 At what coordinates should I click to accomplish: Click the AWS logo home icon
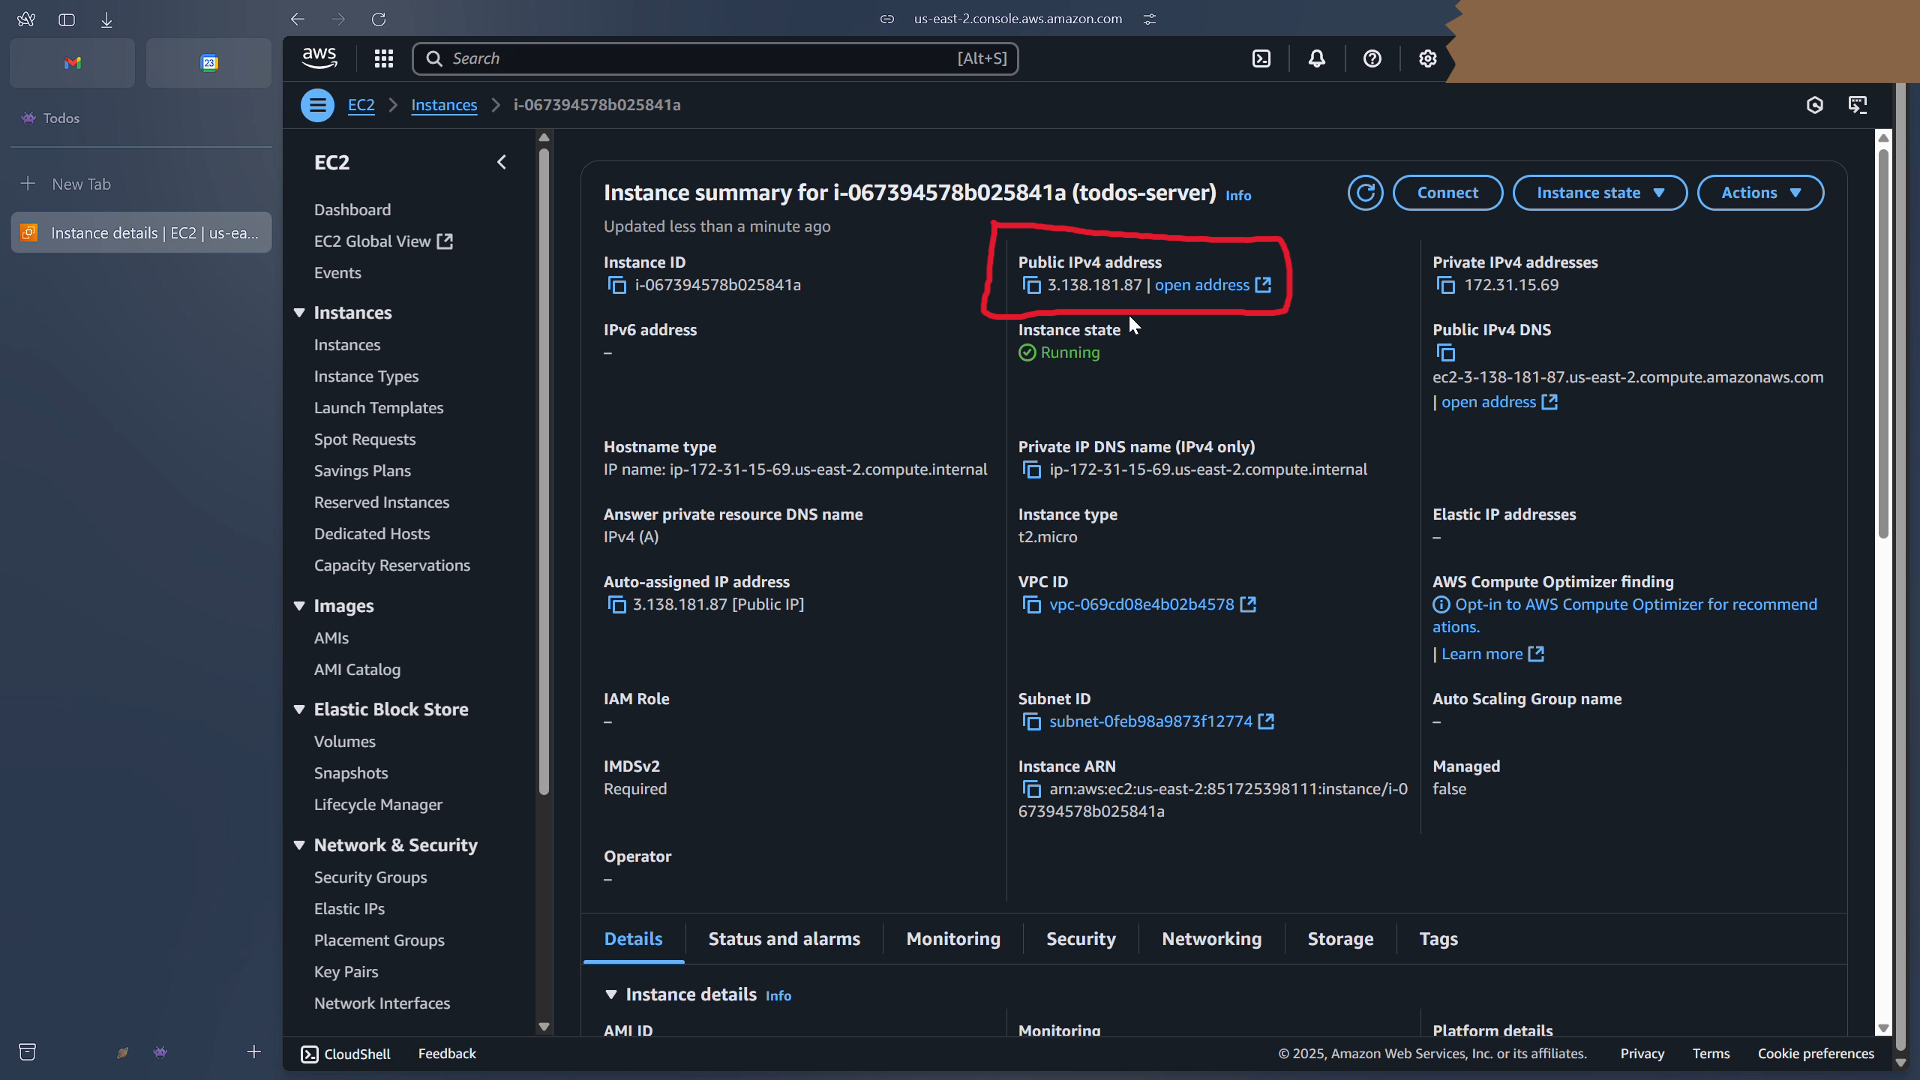click(320, 59)
